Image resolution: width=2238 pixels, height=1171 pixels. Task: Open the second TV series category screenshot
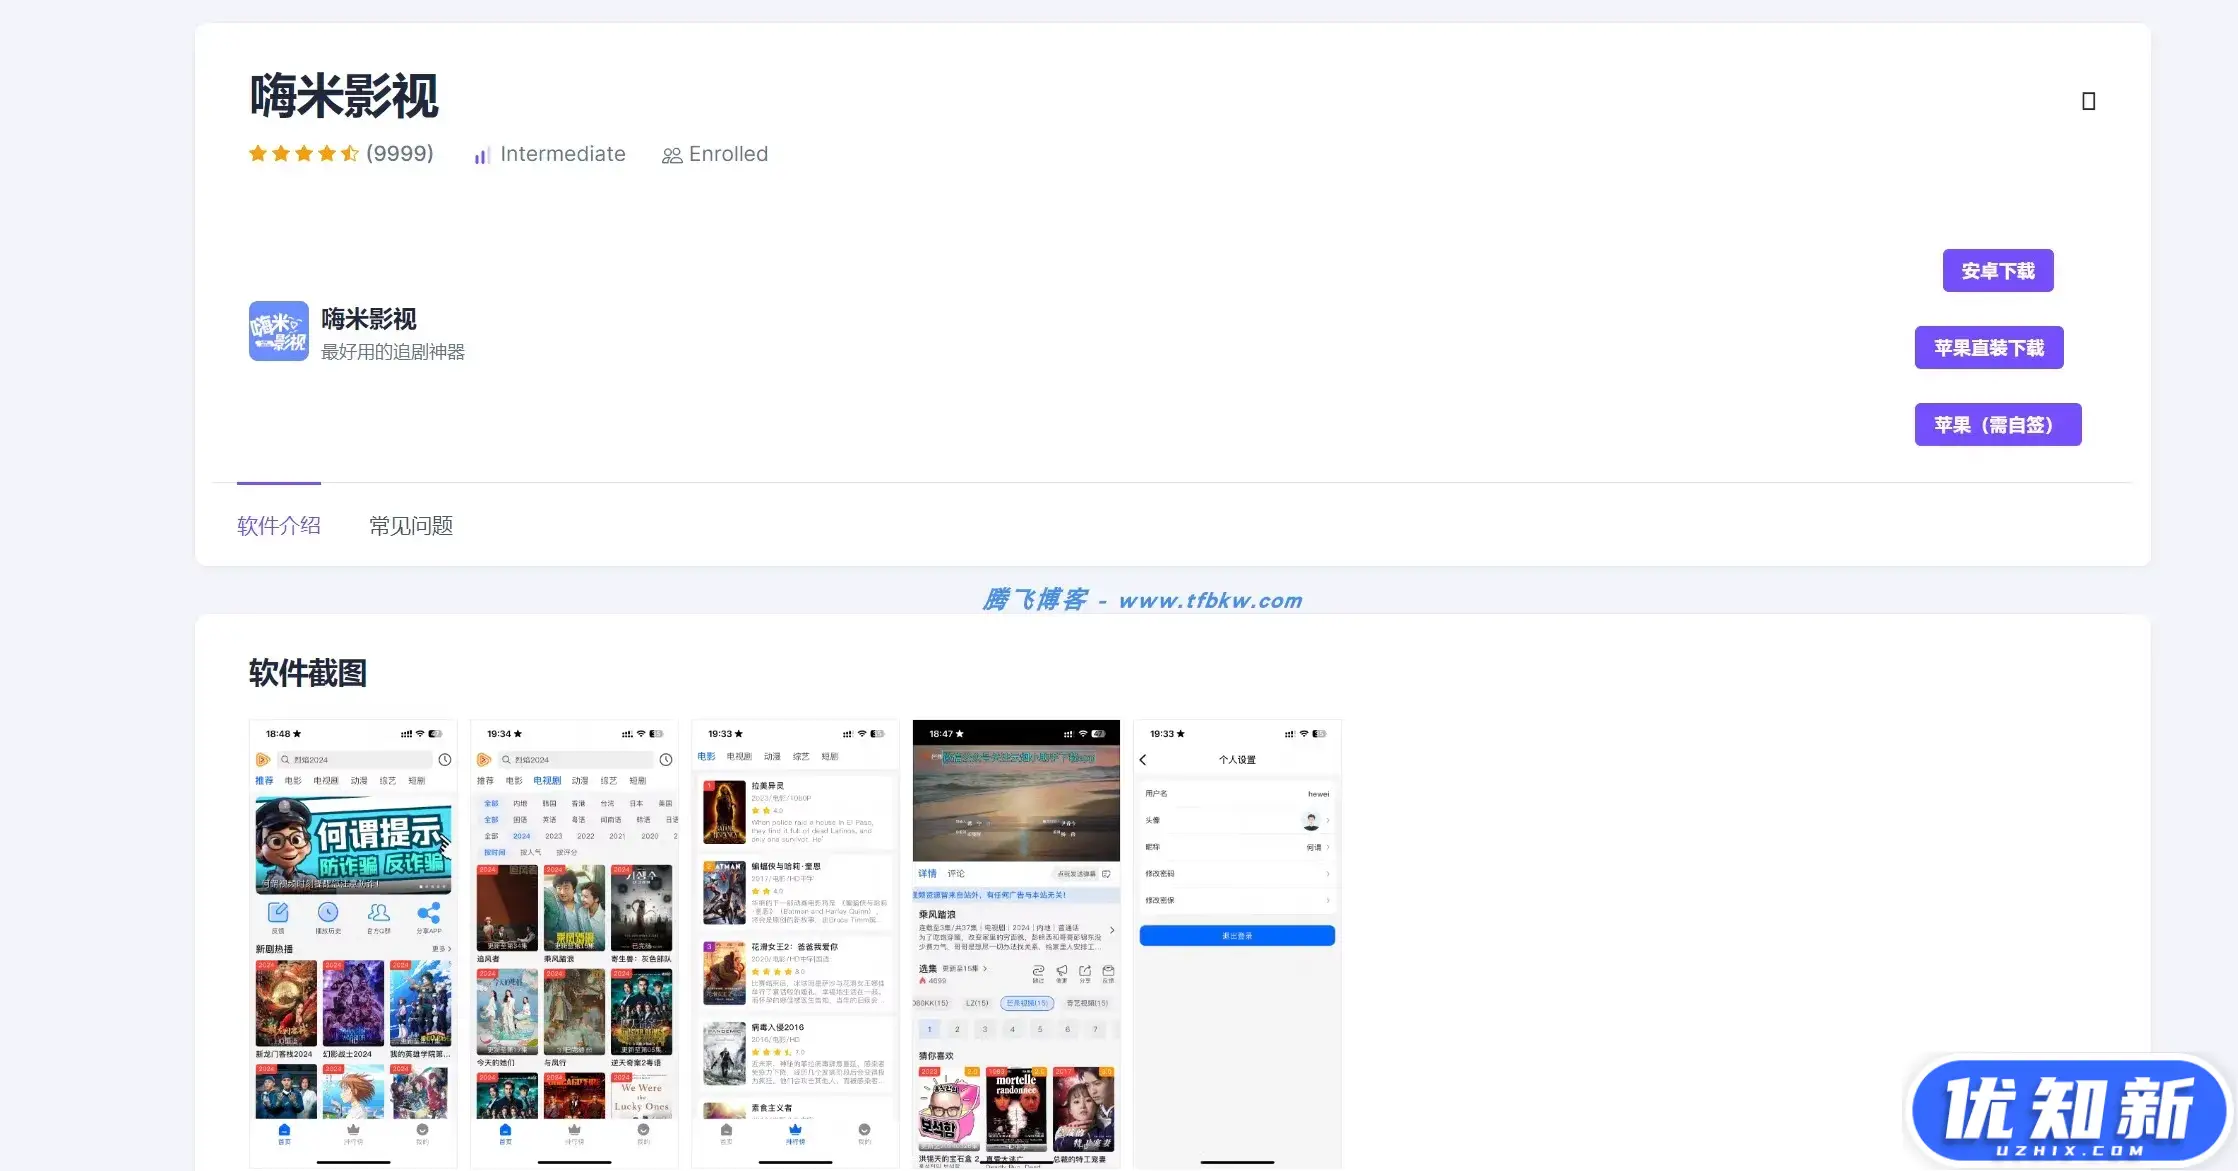[574, 944]
